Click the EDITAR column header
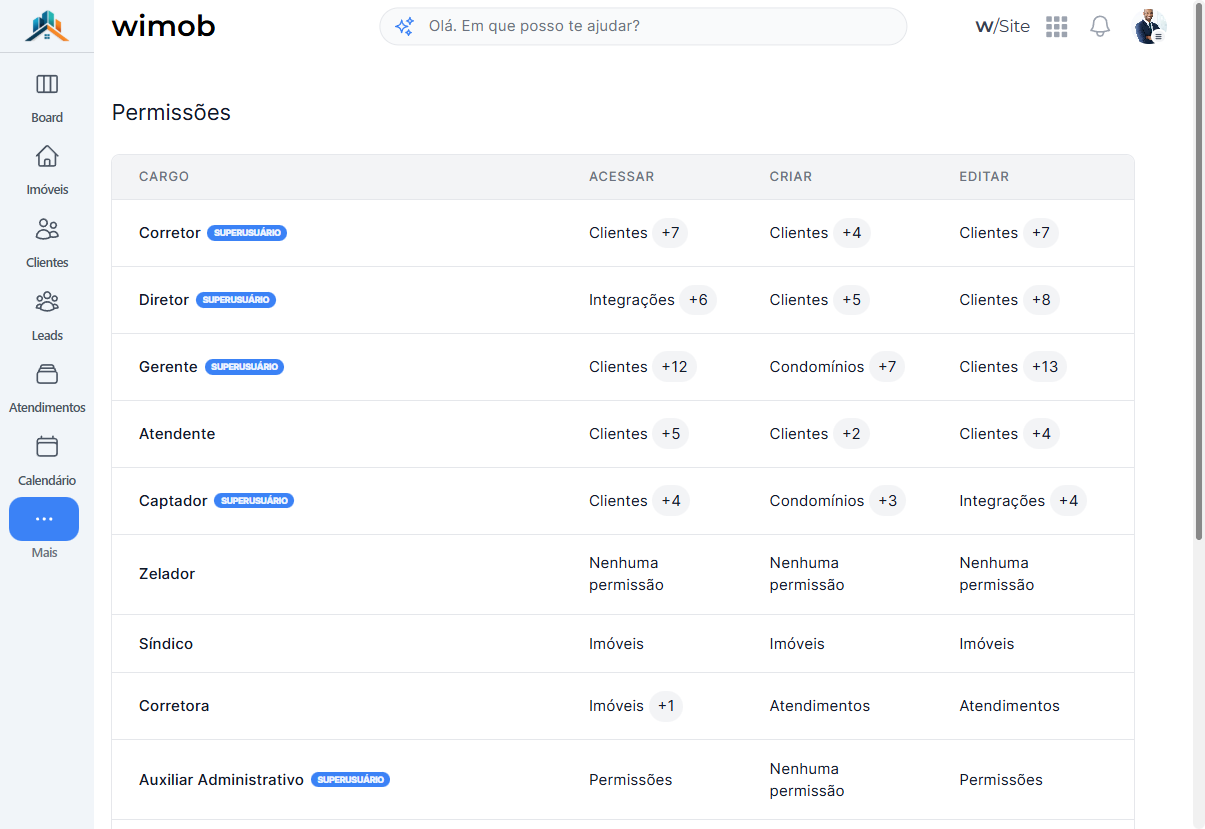 pos(984,177)
